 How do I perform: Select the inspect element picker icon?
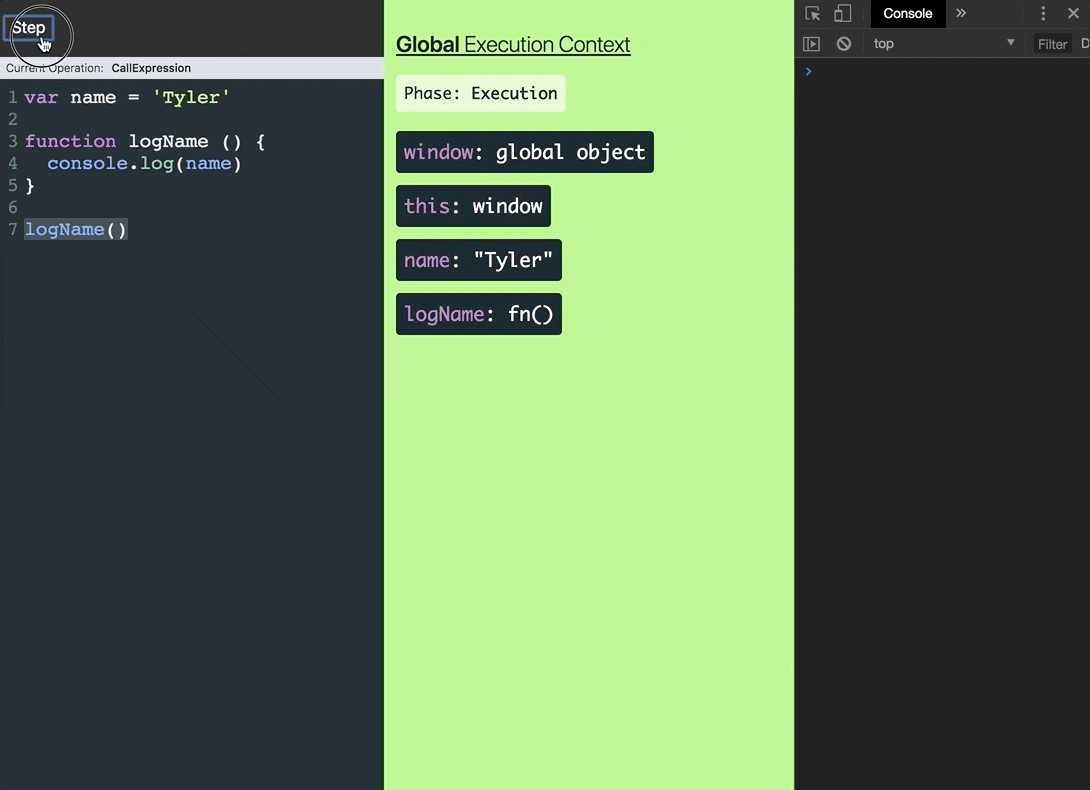(x=812, y=13)
